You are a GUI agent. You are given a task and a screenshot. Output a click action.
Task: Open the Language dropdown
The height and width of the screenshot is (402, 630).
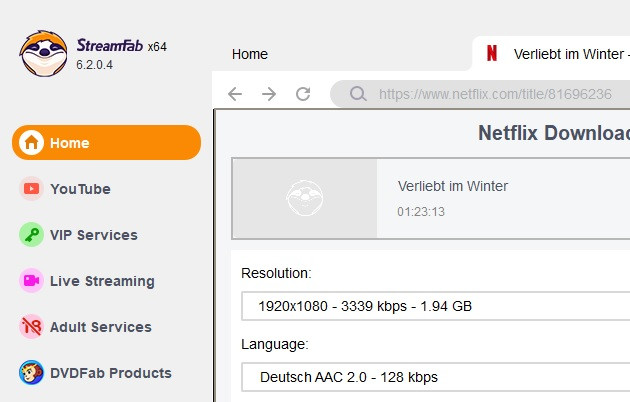[x=435, y=377]
